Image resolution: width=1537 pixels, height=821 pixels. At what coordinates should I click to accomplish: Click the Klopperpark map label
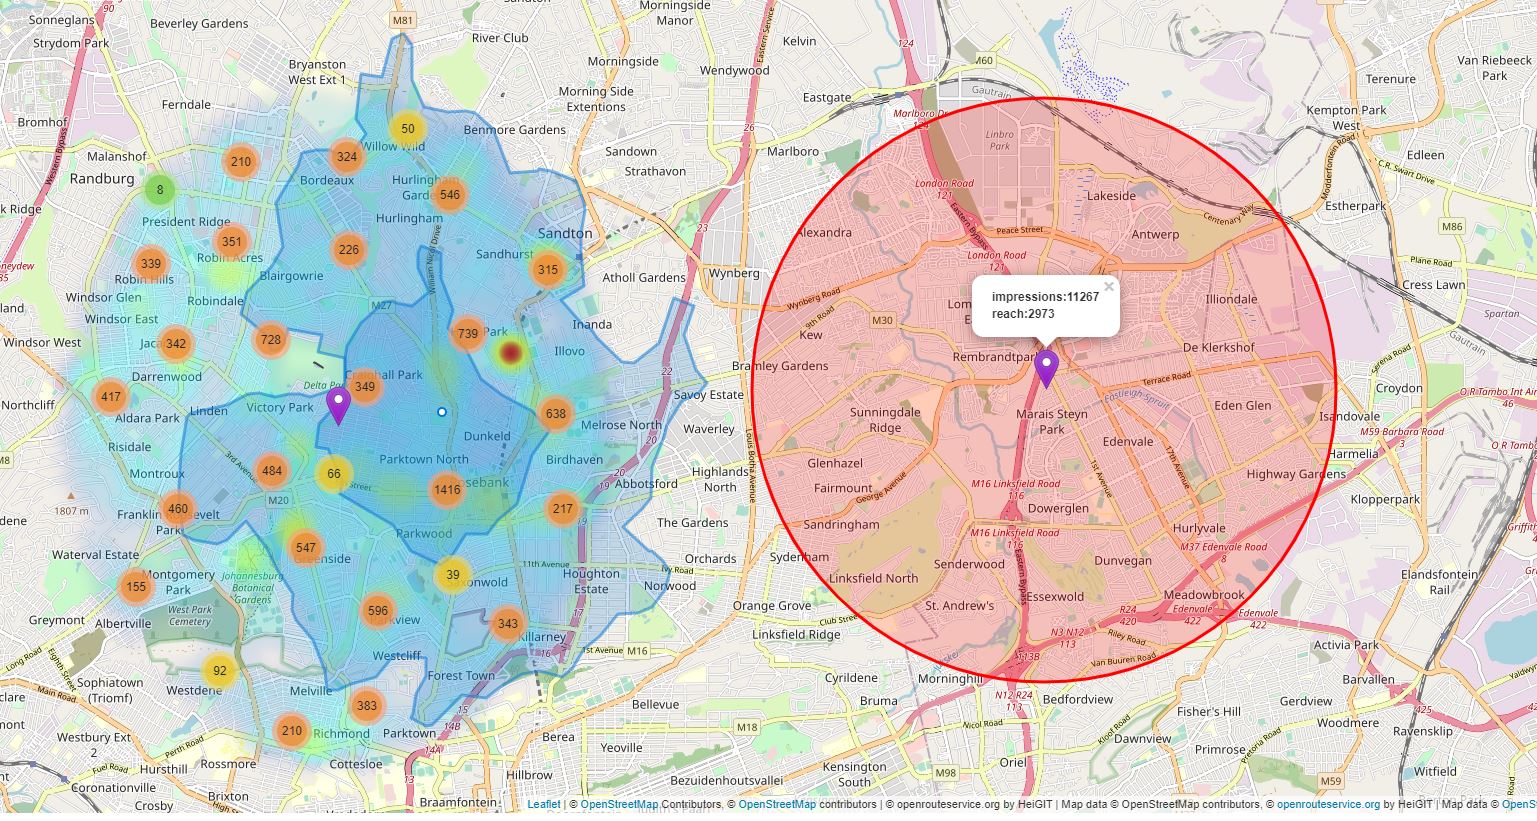tap(1385, 499)
